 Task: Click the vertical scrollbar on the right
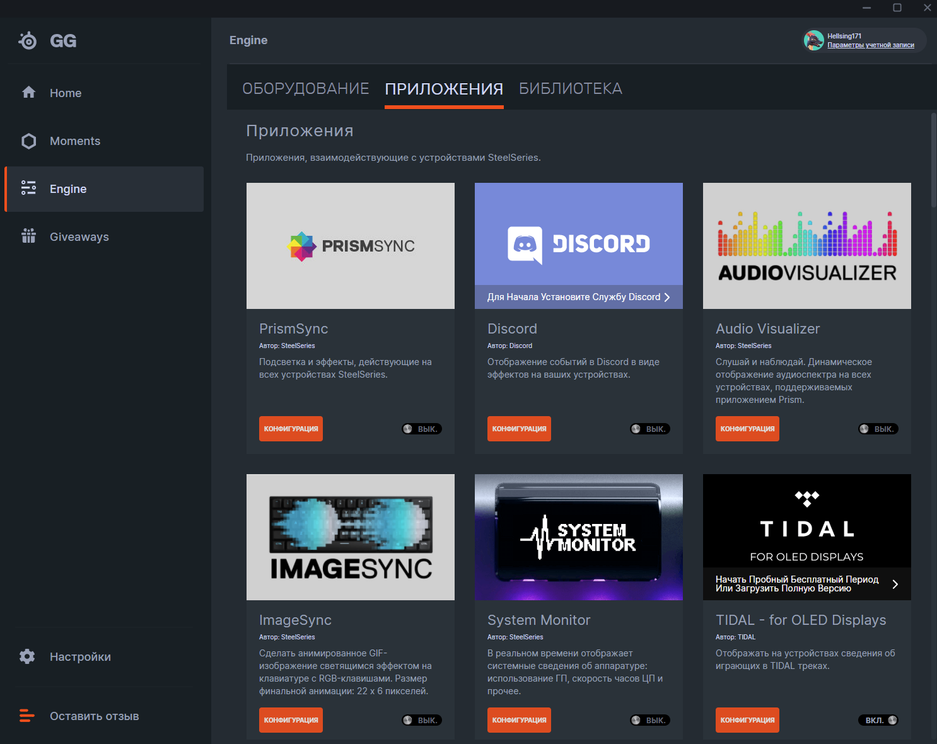pos(933,160)
